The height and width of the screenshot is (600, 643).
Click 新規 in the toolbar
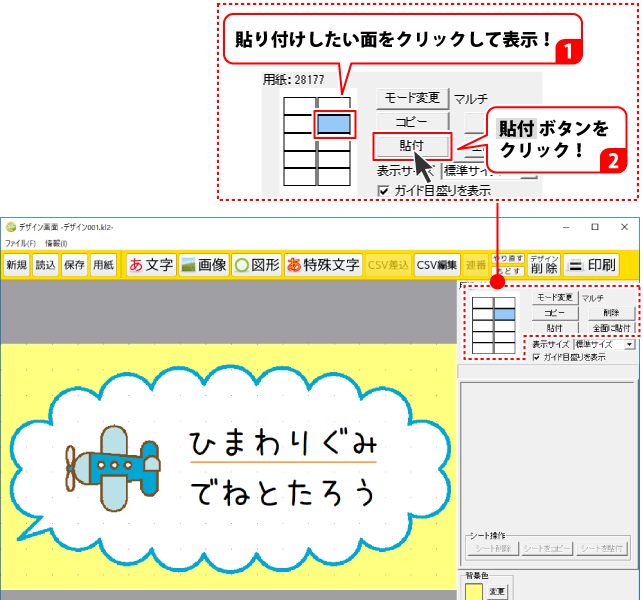16,265
